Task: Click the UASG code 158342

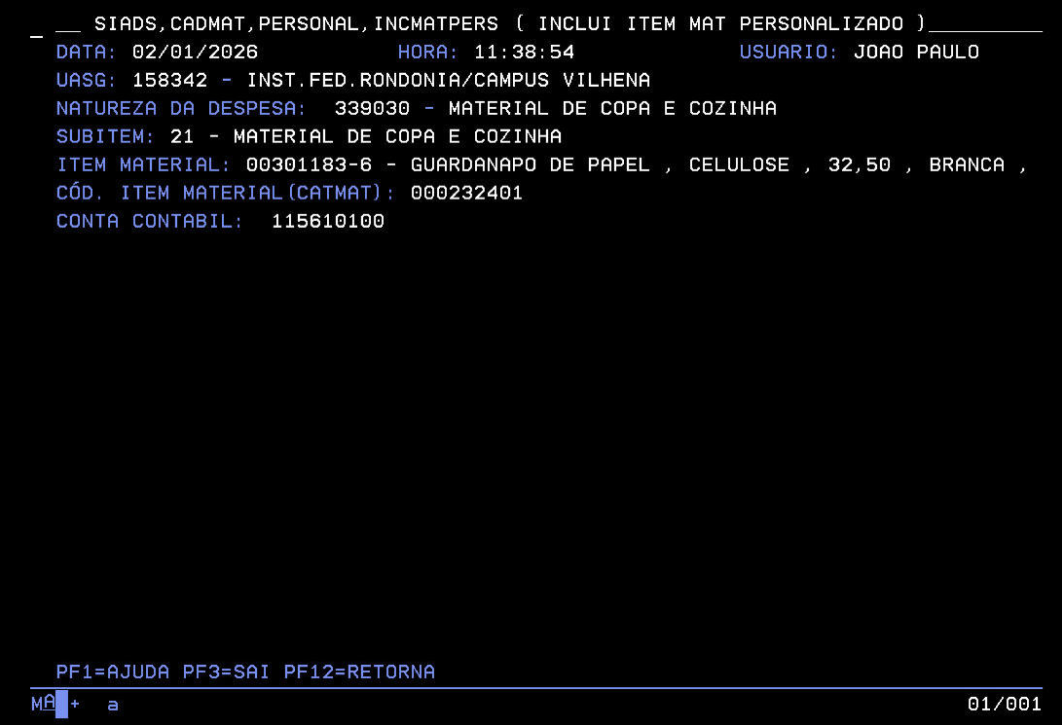Action: pyautogui.click(x=170, y=80)
